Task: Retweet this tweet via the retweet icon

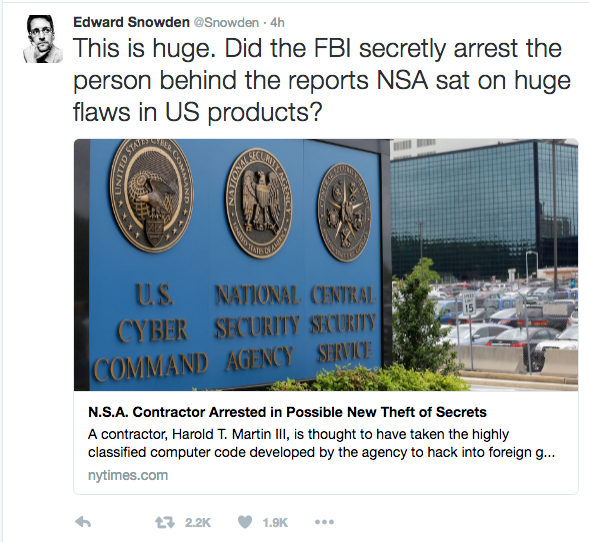Action: (165, 522)
